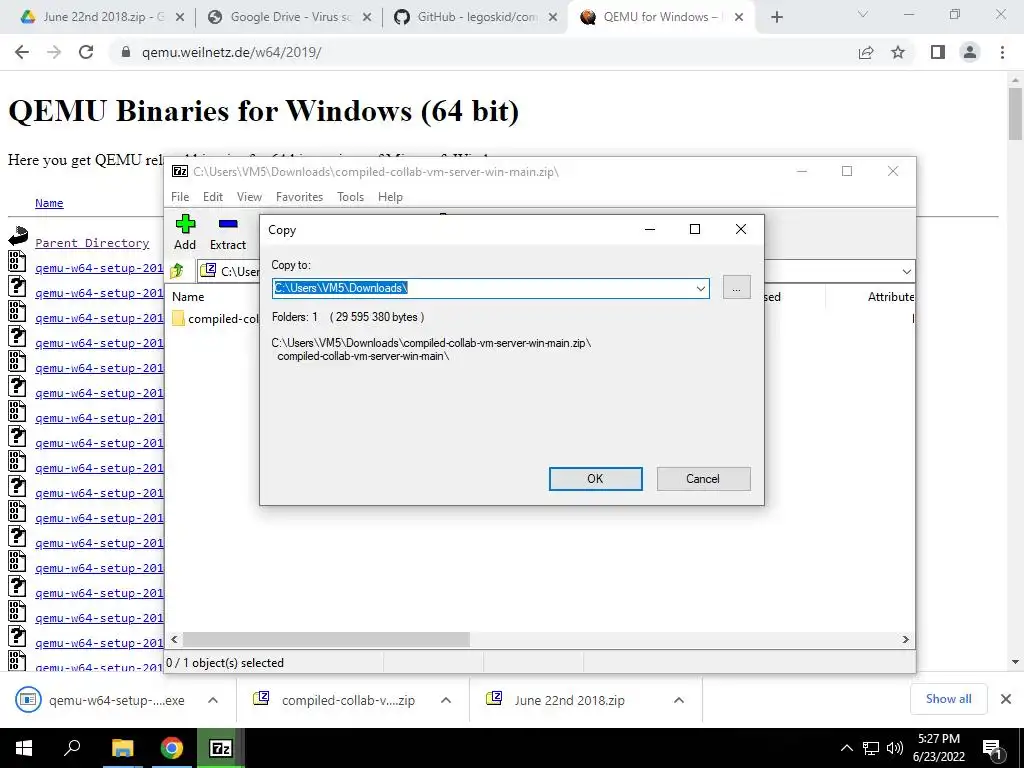The image size is (1024, 768).
Task: Open the 7-Zip File menu
Action: click(x=180, y=197)
